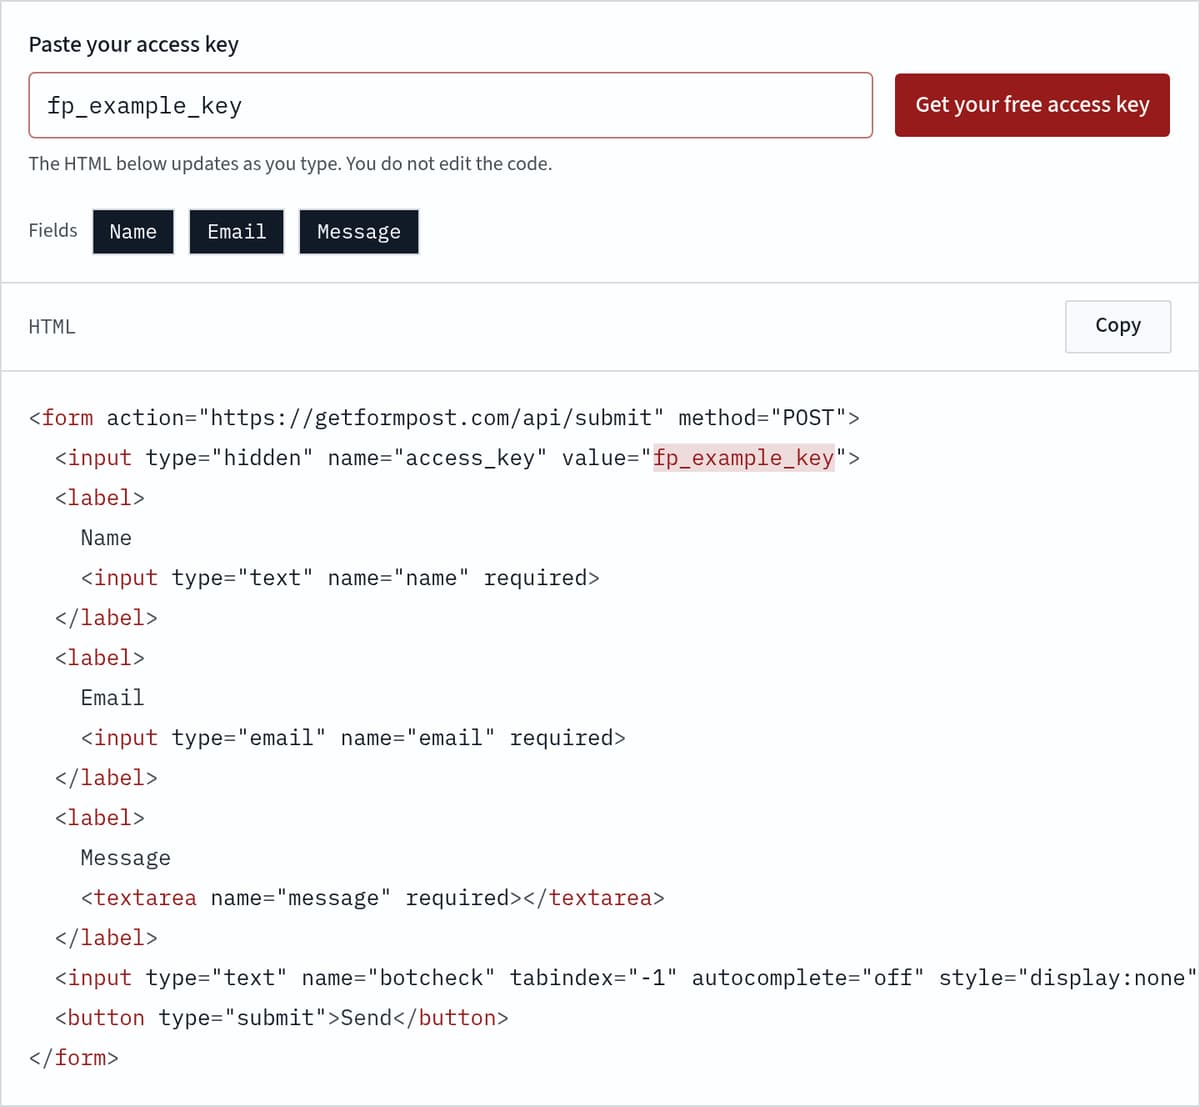
Task: Click the 'Paste your access key' label
Action: [134, 45]
